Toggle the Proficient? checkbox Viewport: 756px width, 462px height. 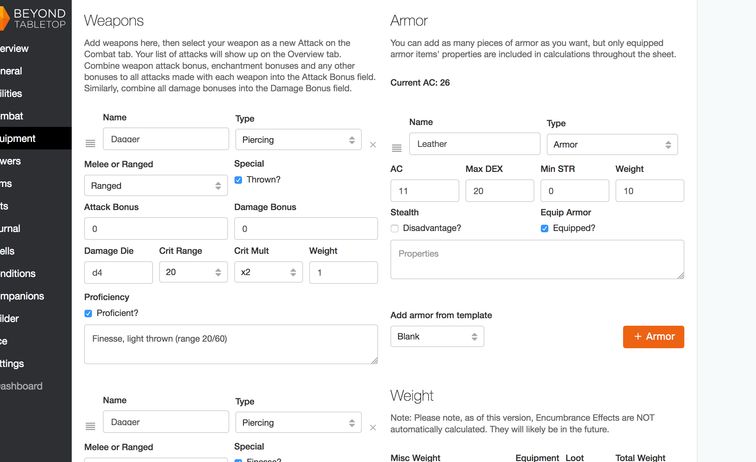click(x=89, y=313)
